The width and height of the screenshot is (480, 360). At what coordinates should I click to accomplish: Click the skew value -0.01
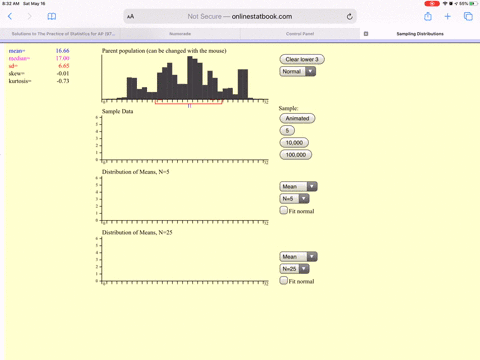coord(63,73)
